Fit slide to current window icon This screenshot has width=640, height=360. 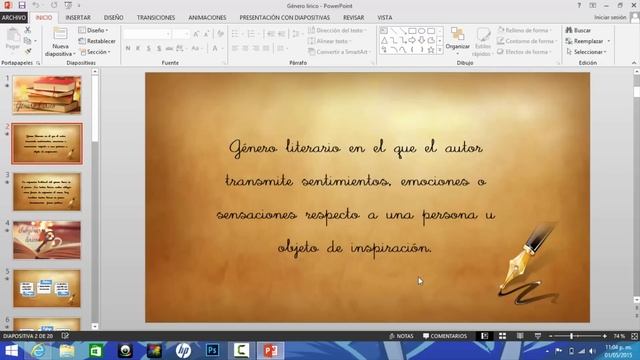(634, 336)
